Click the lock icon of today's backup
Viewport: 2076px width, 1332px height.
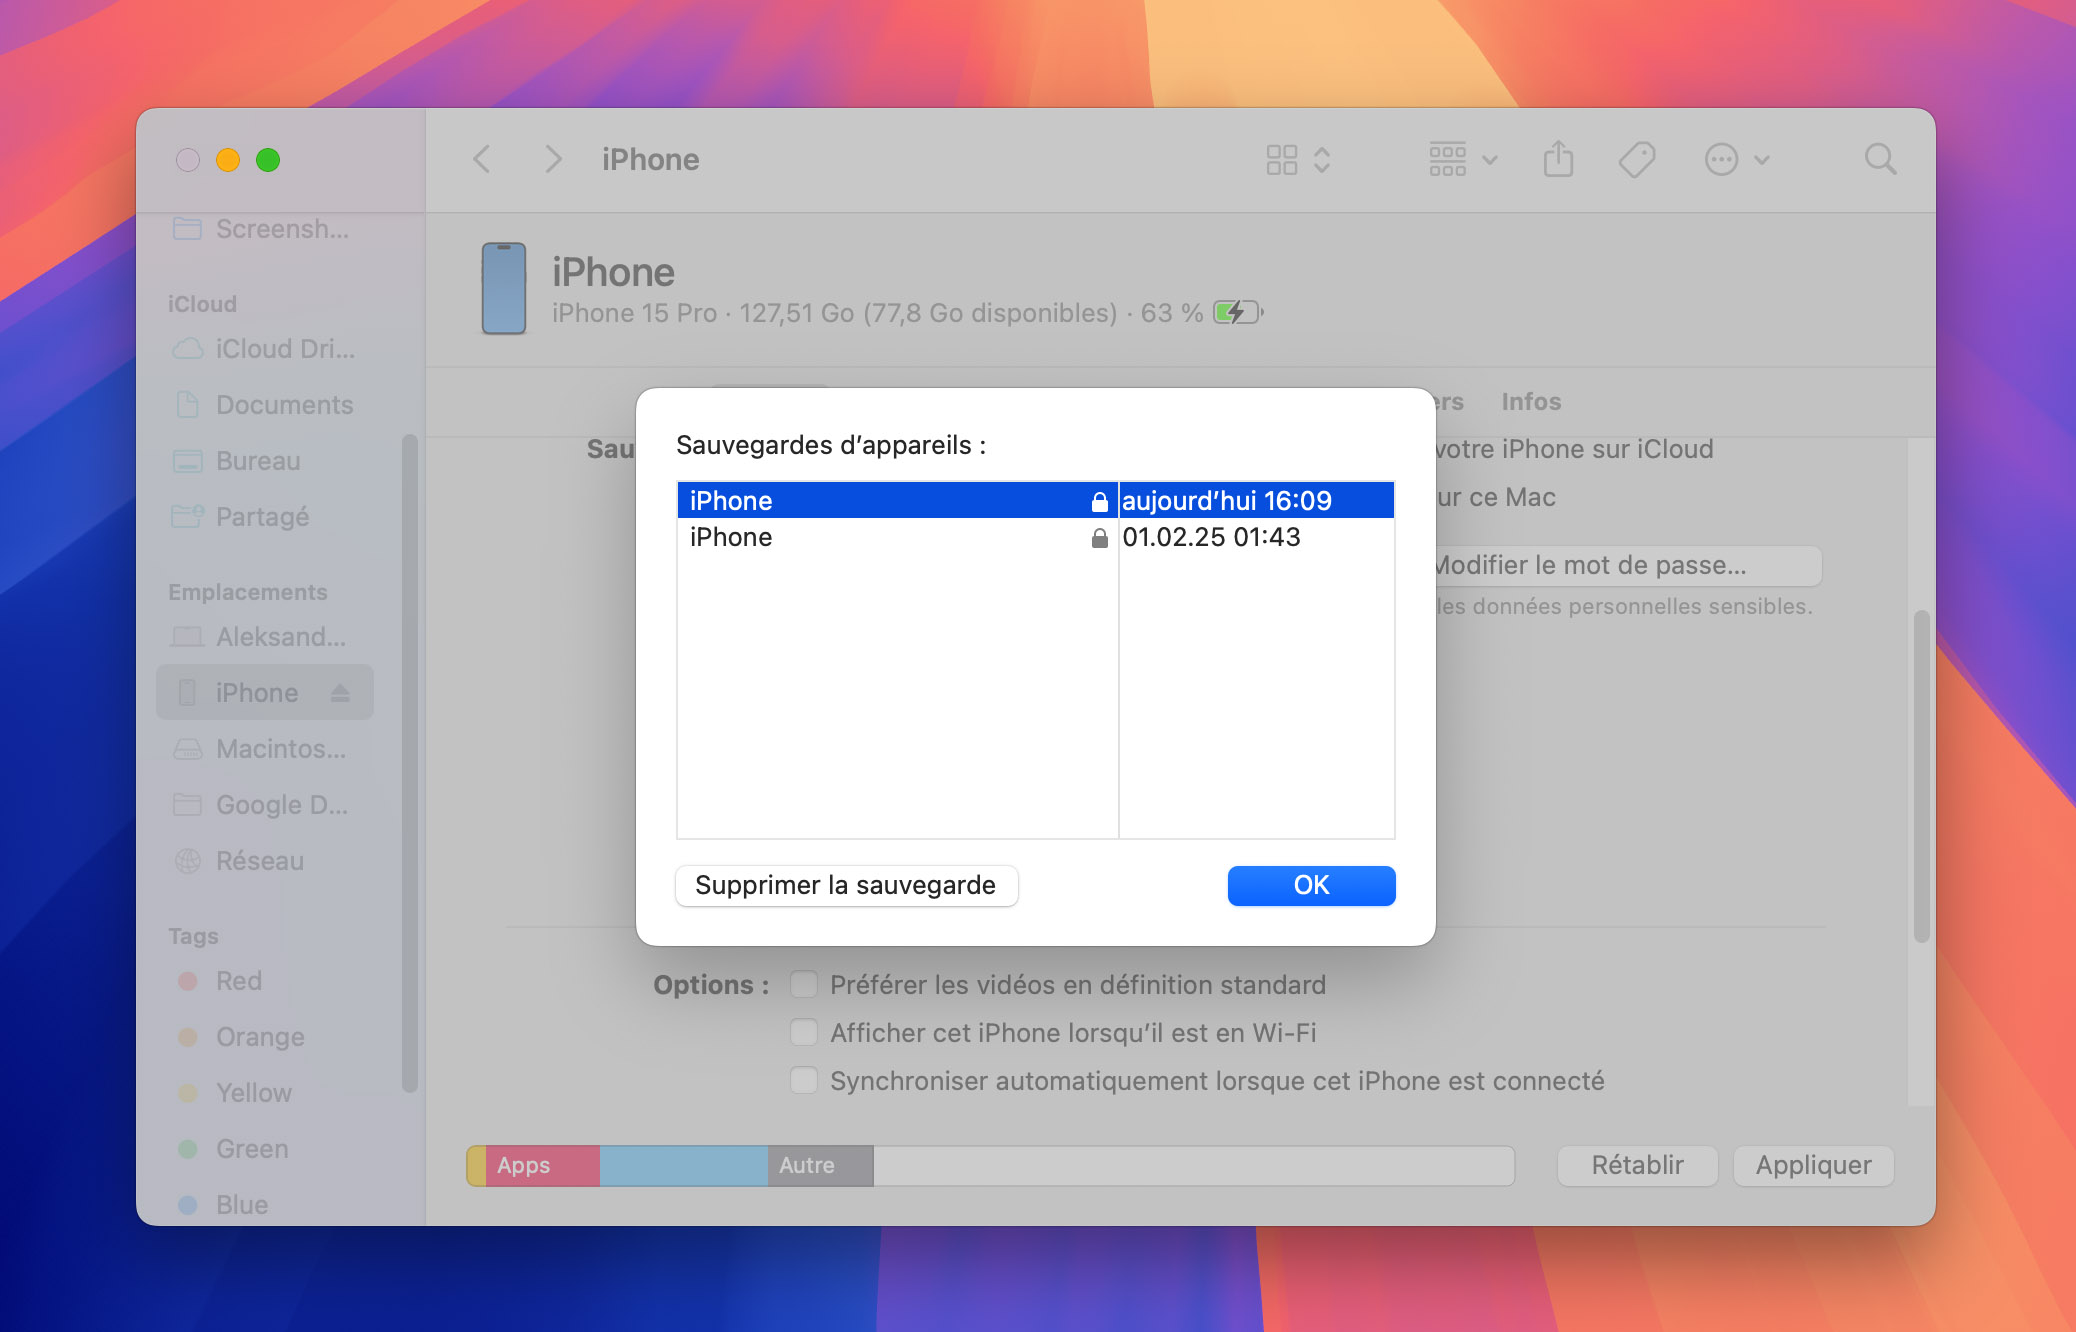(1099, 501)
